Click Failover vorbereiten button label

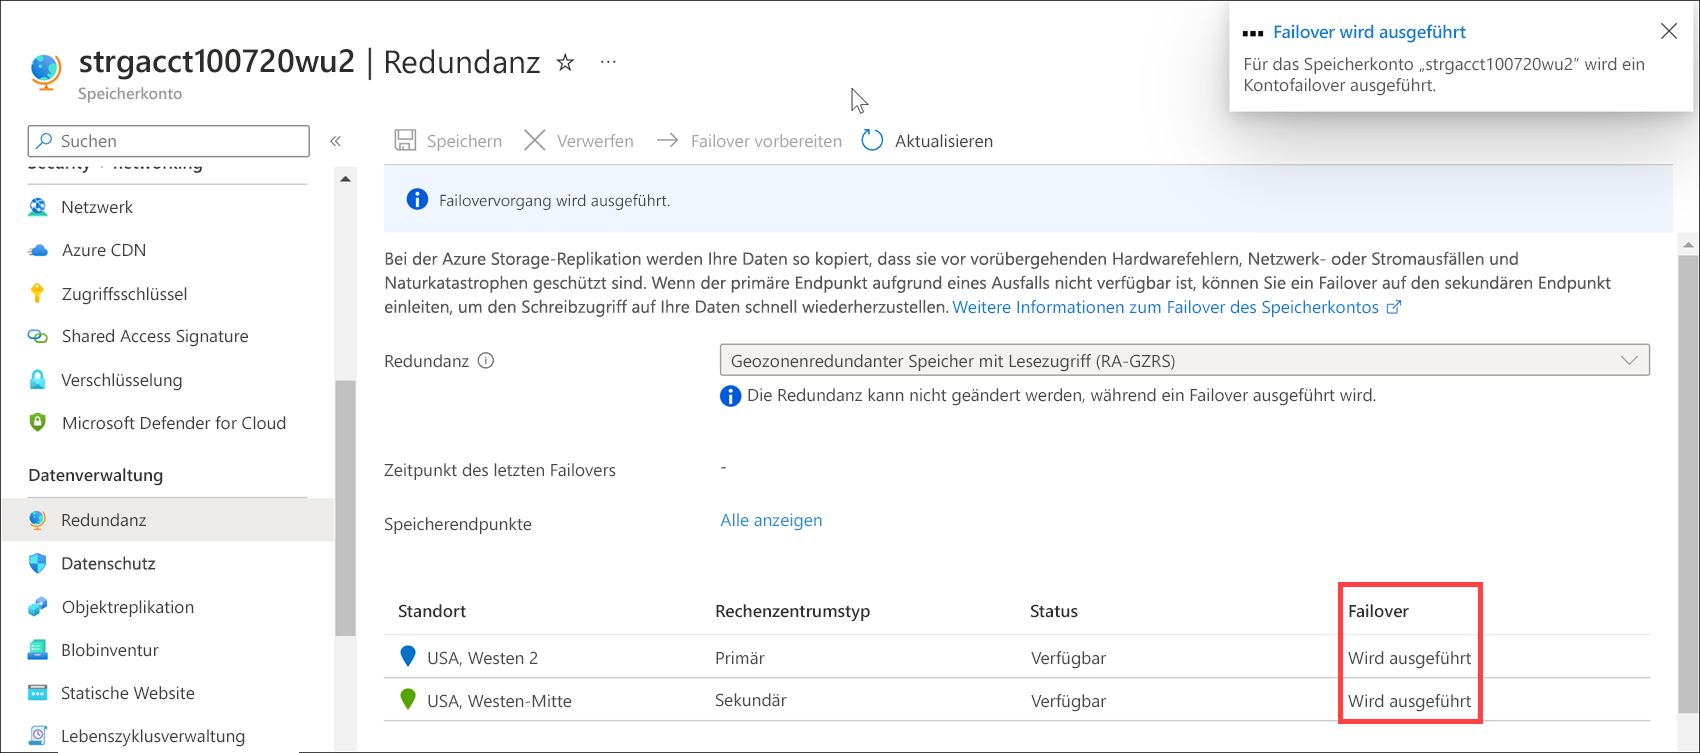766,141
